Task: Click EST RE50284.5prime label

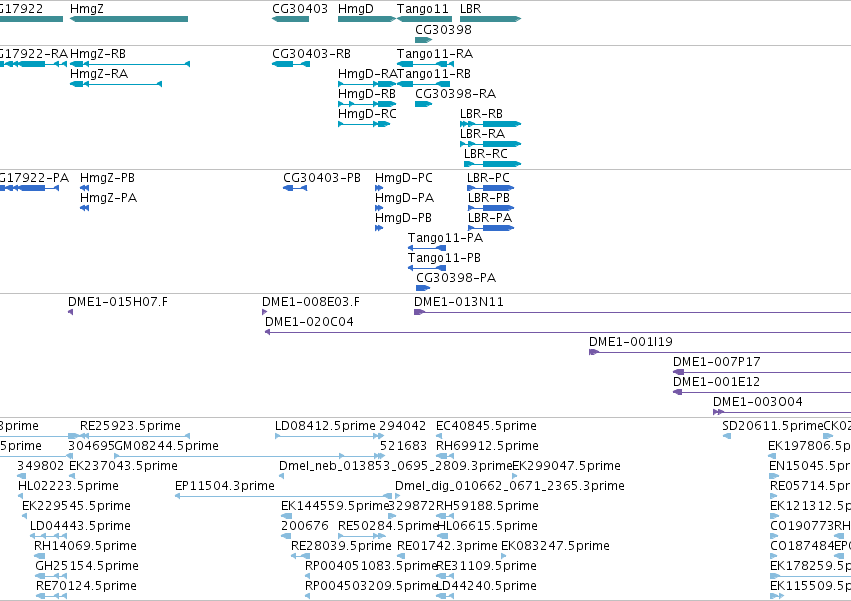Action: tap(388, 526)
